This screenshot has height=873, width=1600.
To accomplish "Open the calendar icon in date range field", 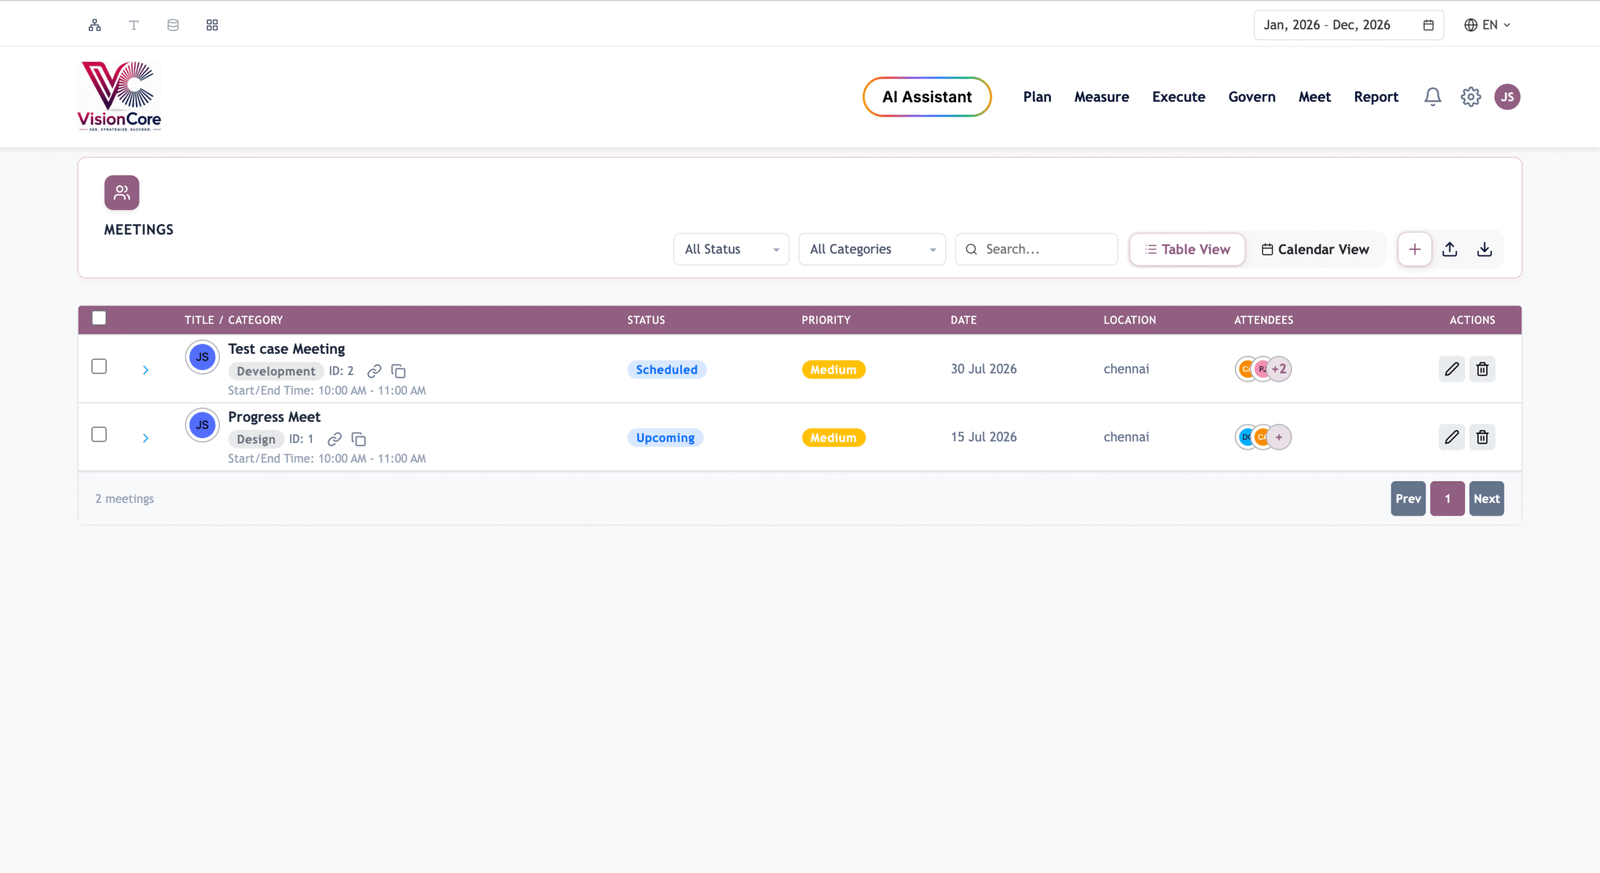I will click(x=1428, y=25).
